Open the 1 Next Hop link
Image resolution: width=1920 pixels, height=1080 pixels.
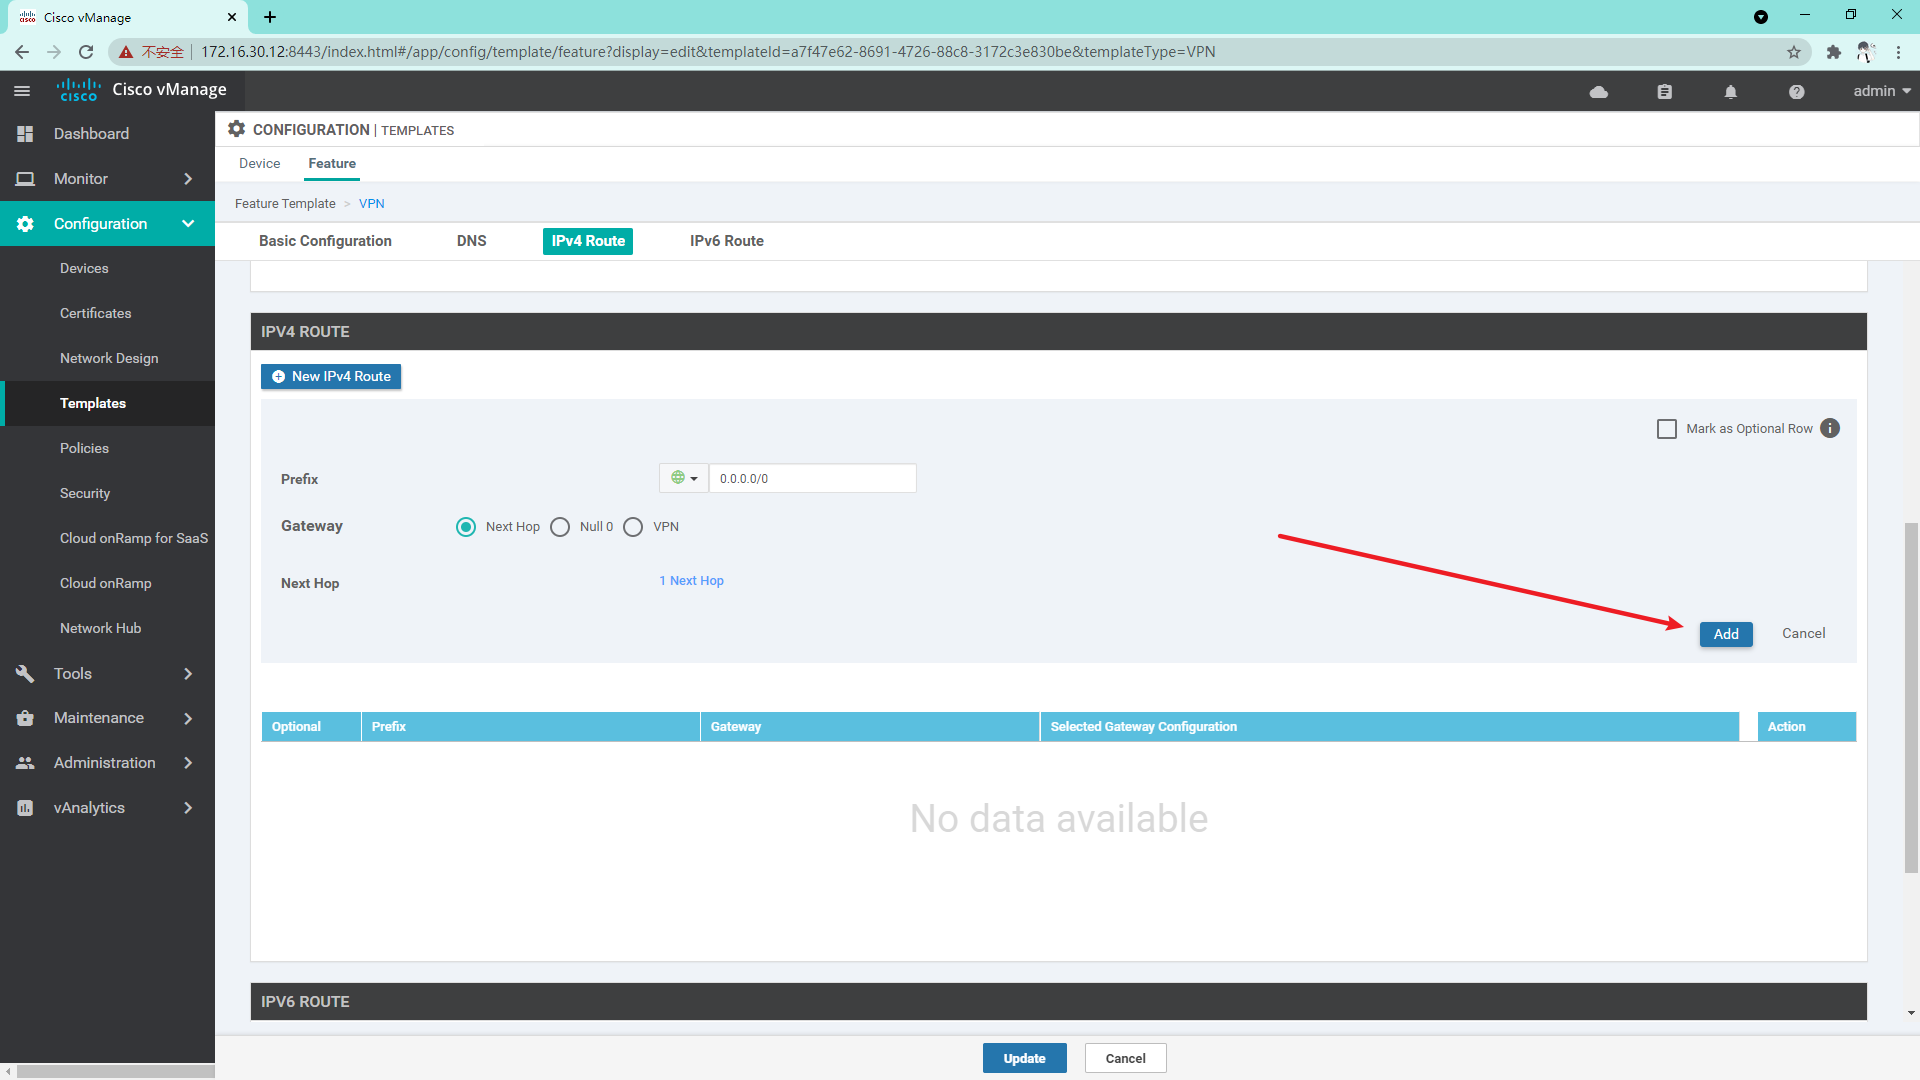point(691,580)
